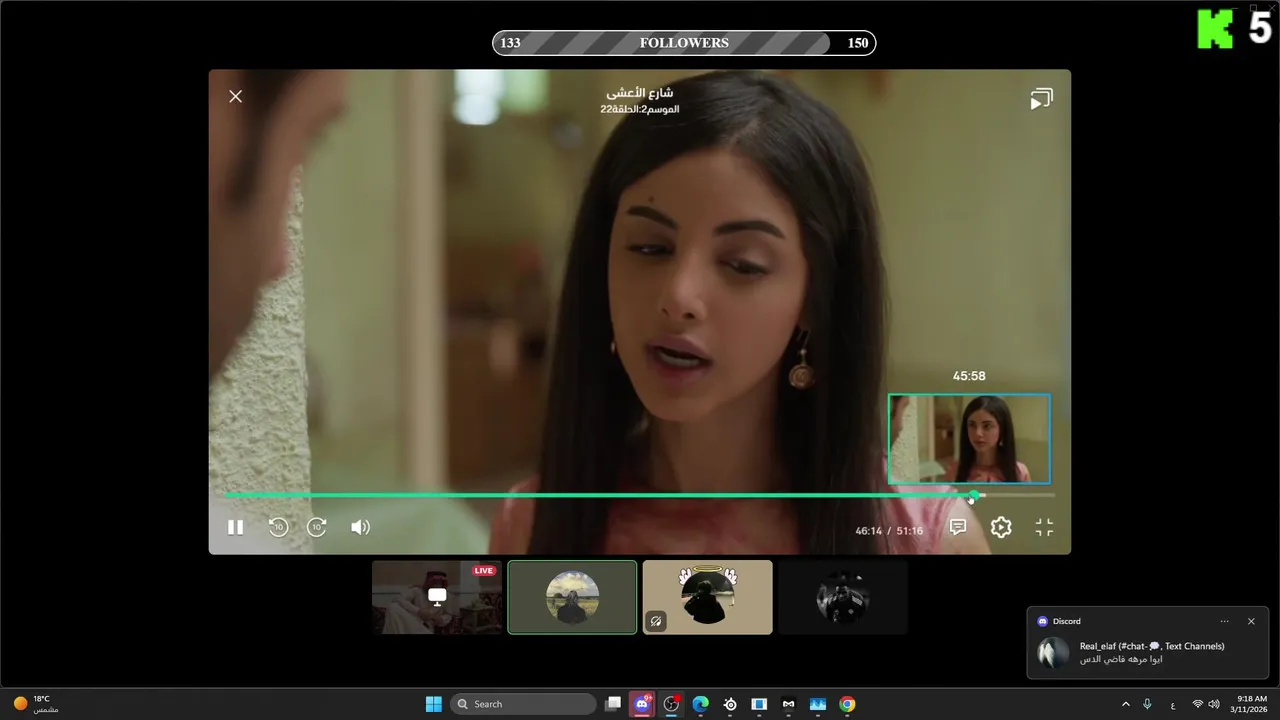Open the Wi-Fi network tray icon
1280x720 pixels.
point(1198,704)
